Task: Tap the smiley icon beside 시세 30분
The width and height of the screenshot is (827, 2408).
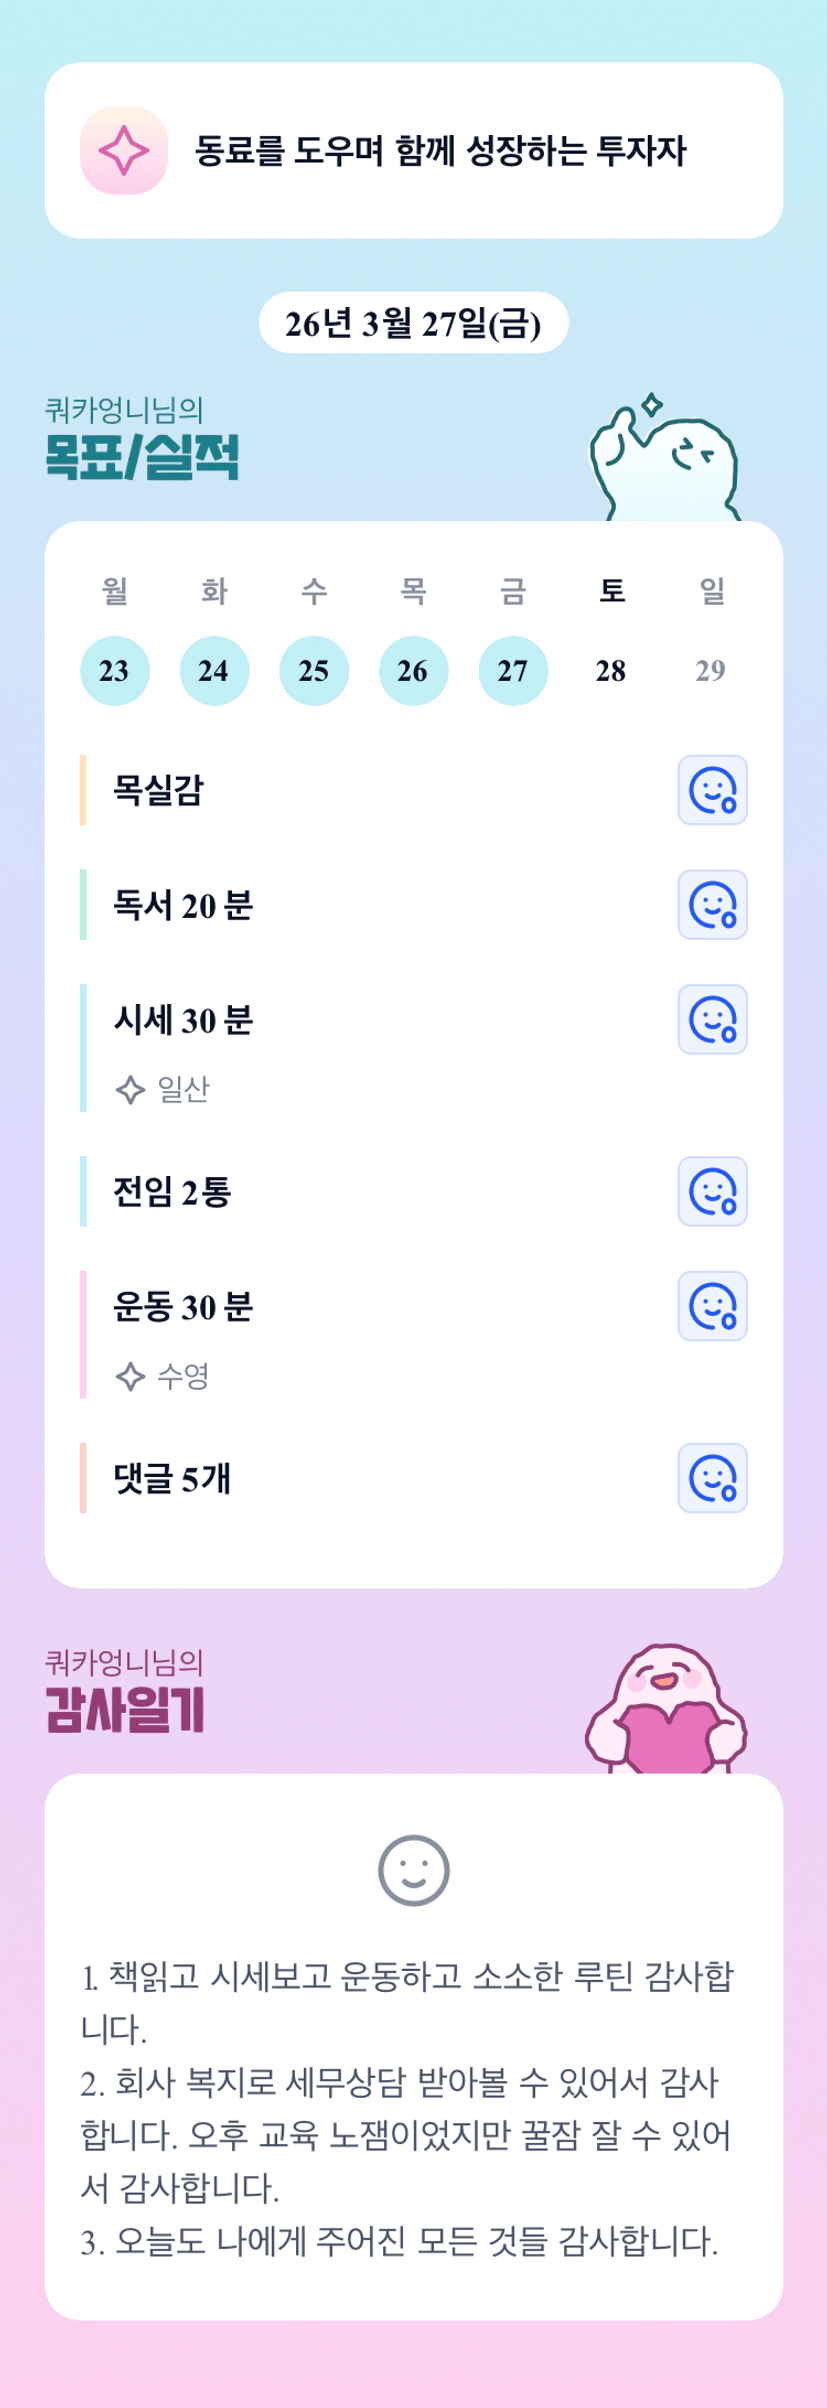Action: click(x=712, y=1020)
